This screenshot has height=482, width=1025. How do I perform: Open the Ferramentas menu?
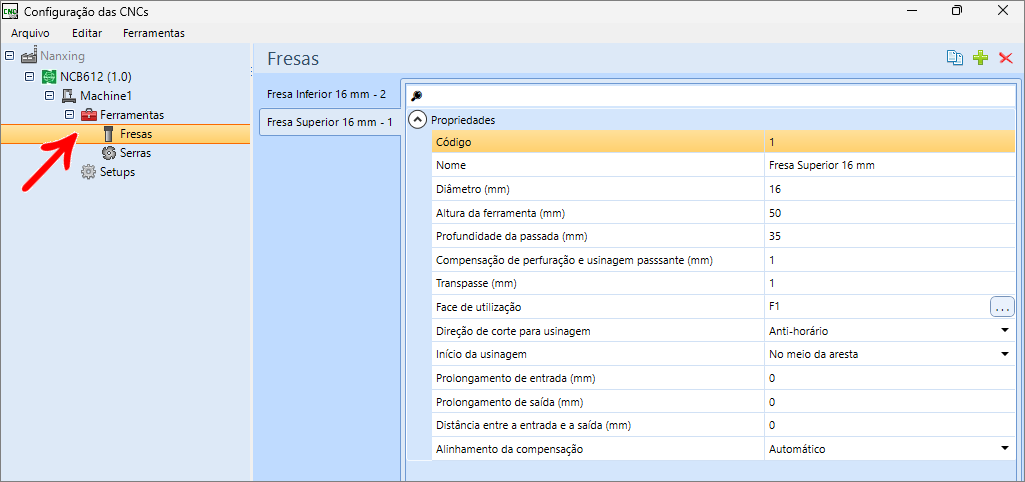(x=153, y=33)
